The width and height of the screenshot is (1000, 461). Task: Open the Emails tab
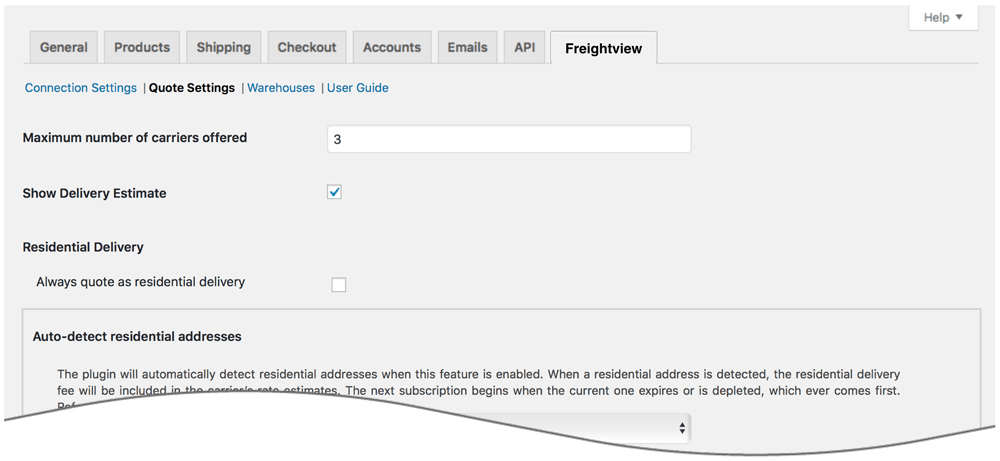click(x=468, y=47)
